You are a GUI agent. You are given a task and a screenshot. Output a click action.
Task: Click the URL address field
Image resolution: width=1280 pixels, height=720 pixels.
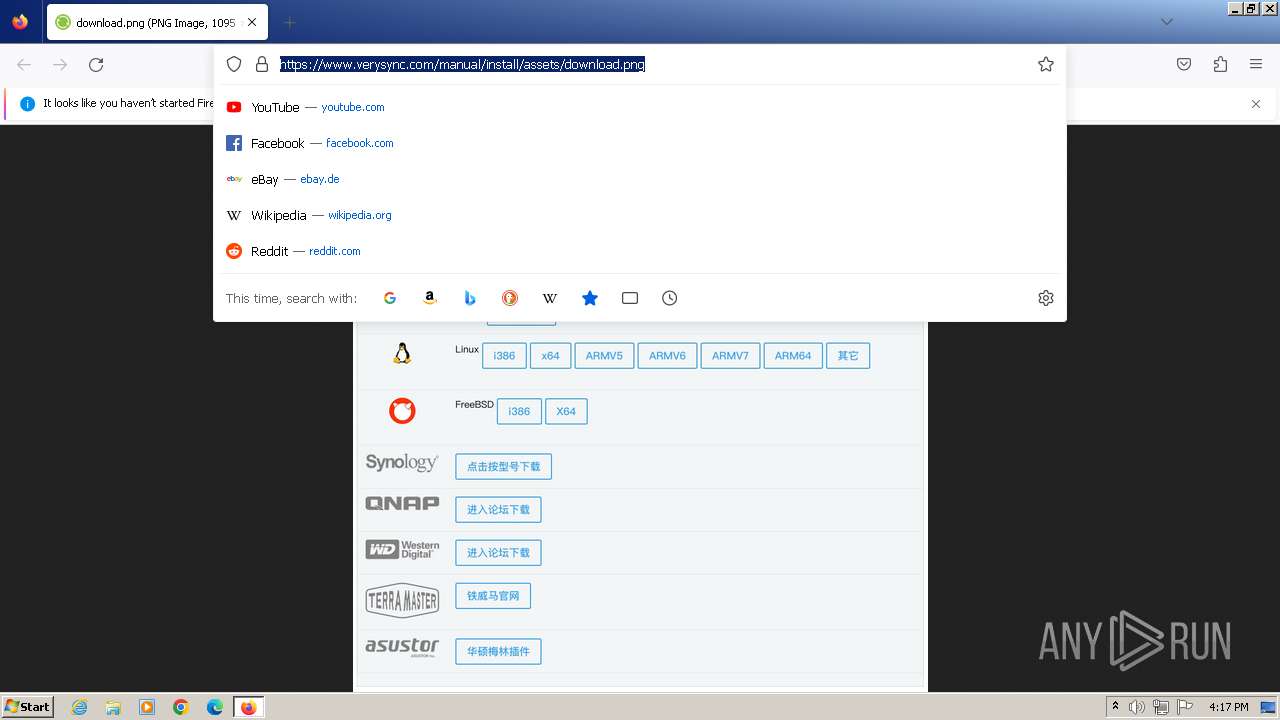(653, 64)
